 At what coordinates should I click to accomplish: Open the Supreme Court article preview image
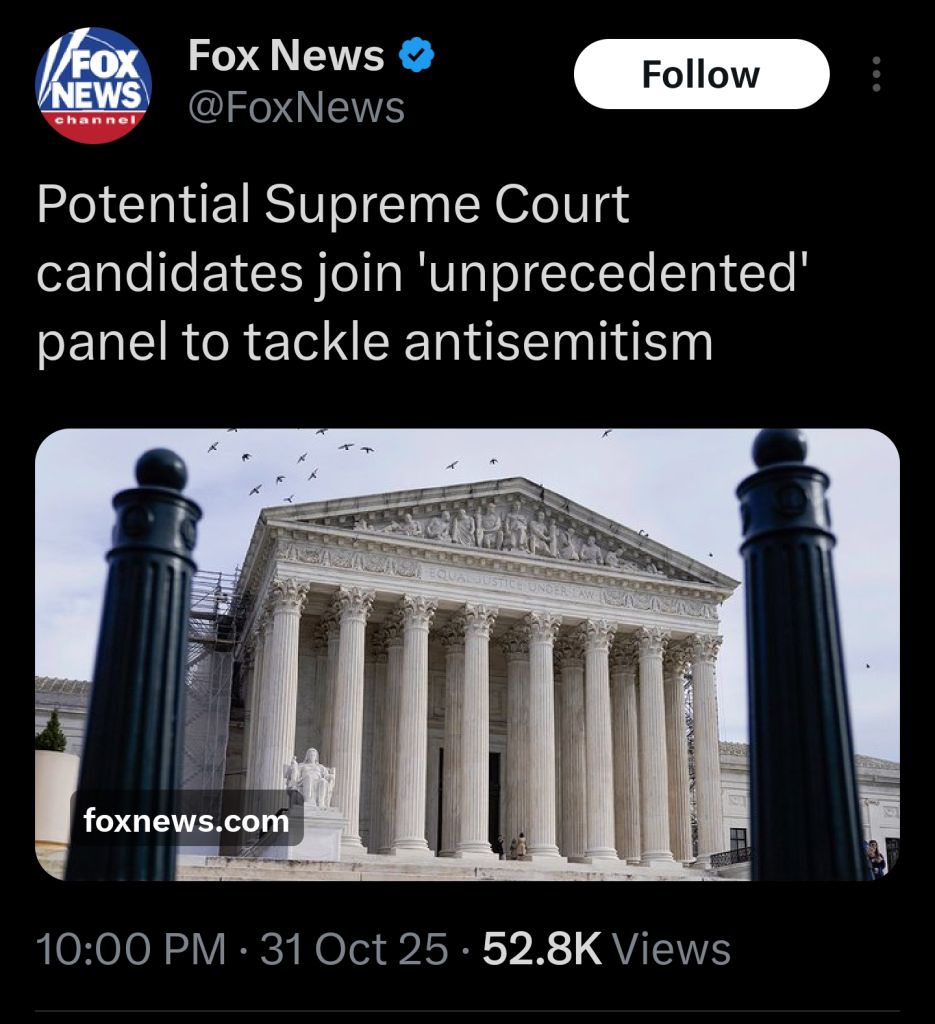point(468,654)
